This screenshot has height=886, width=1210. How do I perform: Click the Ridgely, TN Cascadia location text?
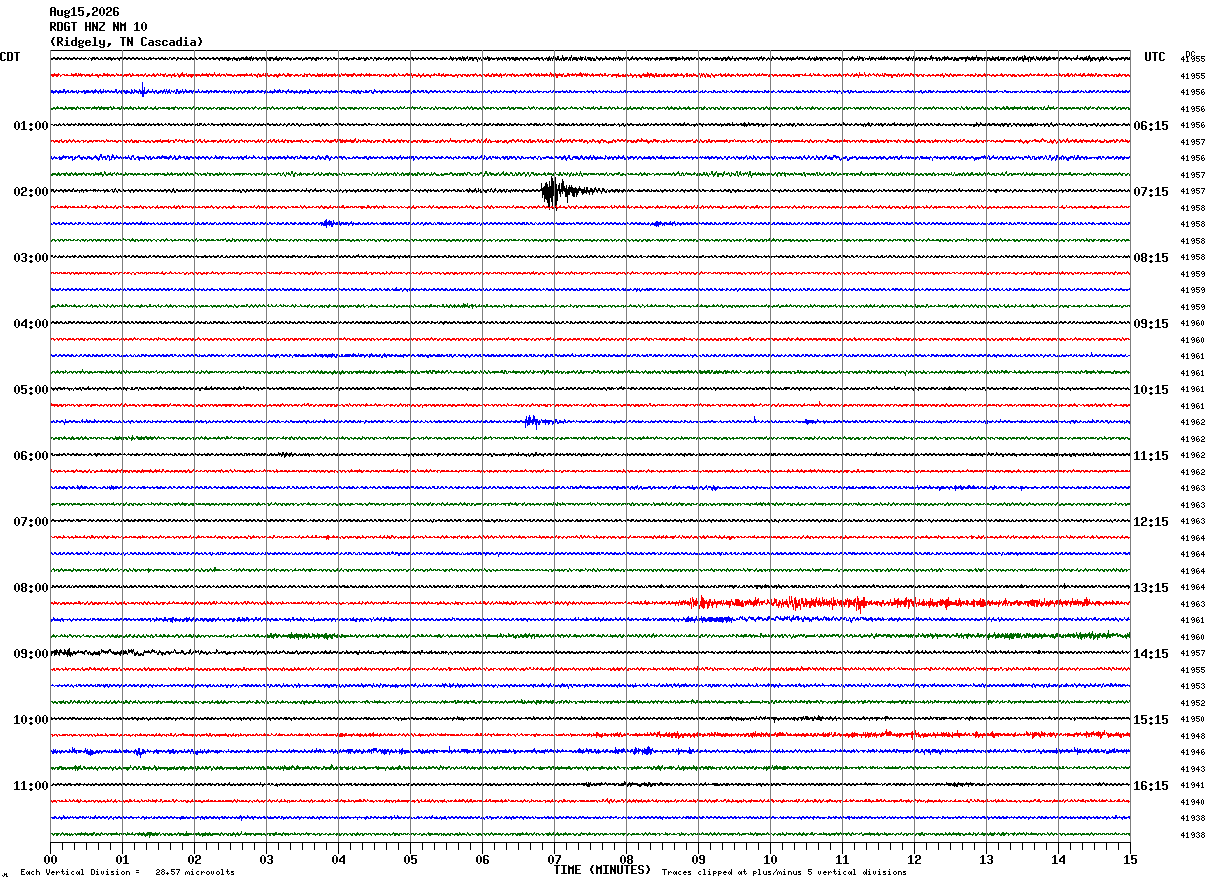pos(126,42)
